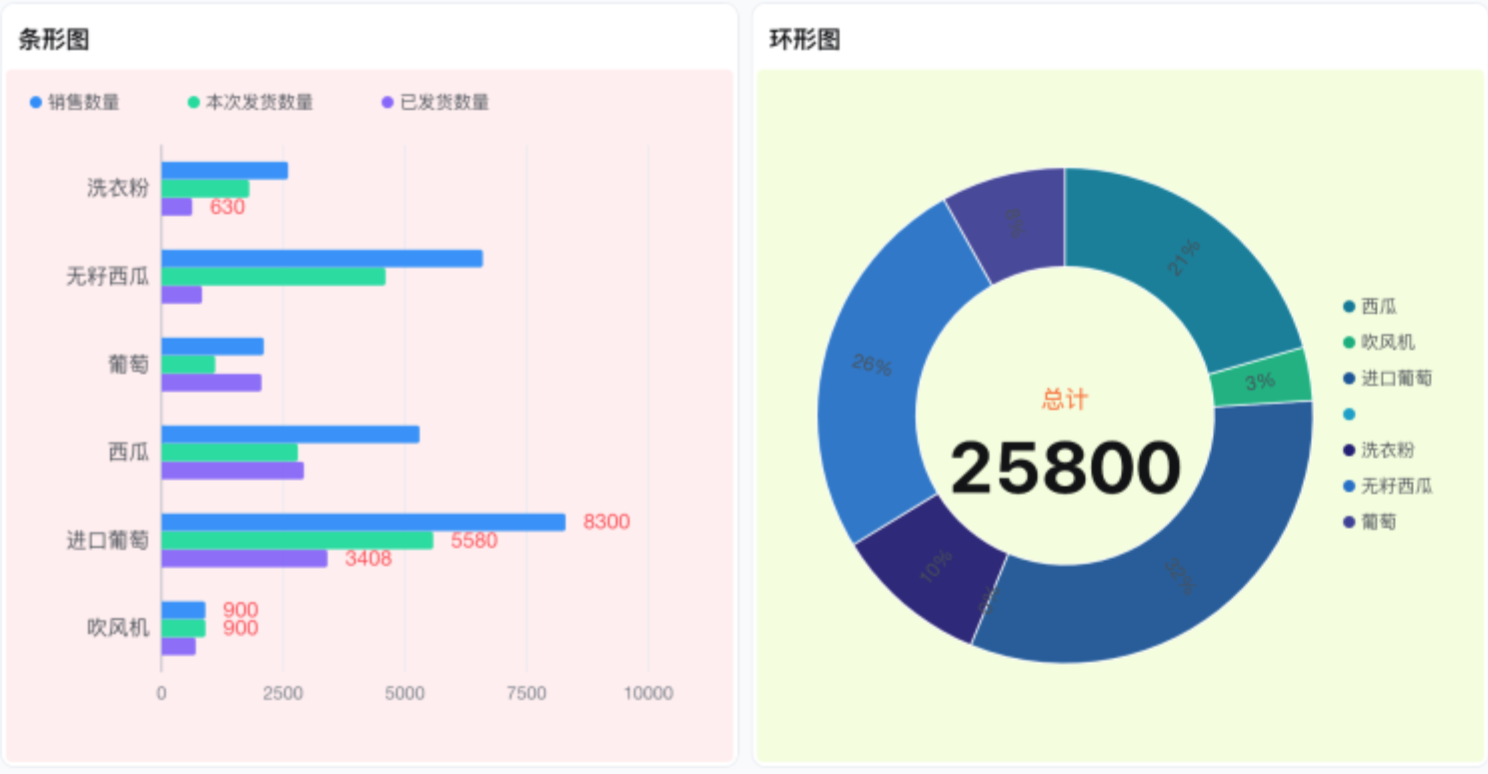Click the green 本次发货数量 bar for 无籽西瓜

pyautogui.click(x=273, y=277)
